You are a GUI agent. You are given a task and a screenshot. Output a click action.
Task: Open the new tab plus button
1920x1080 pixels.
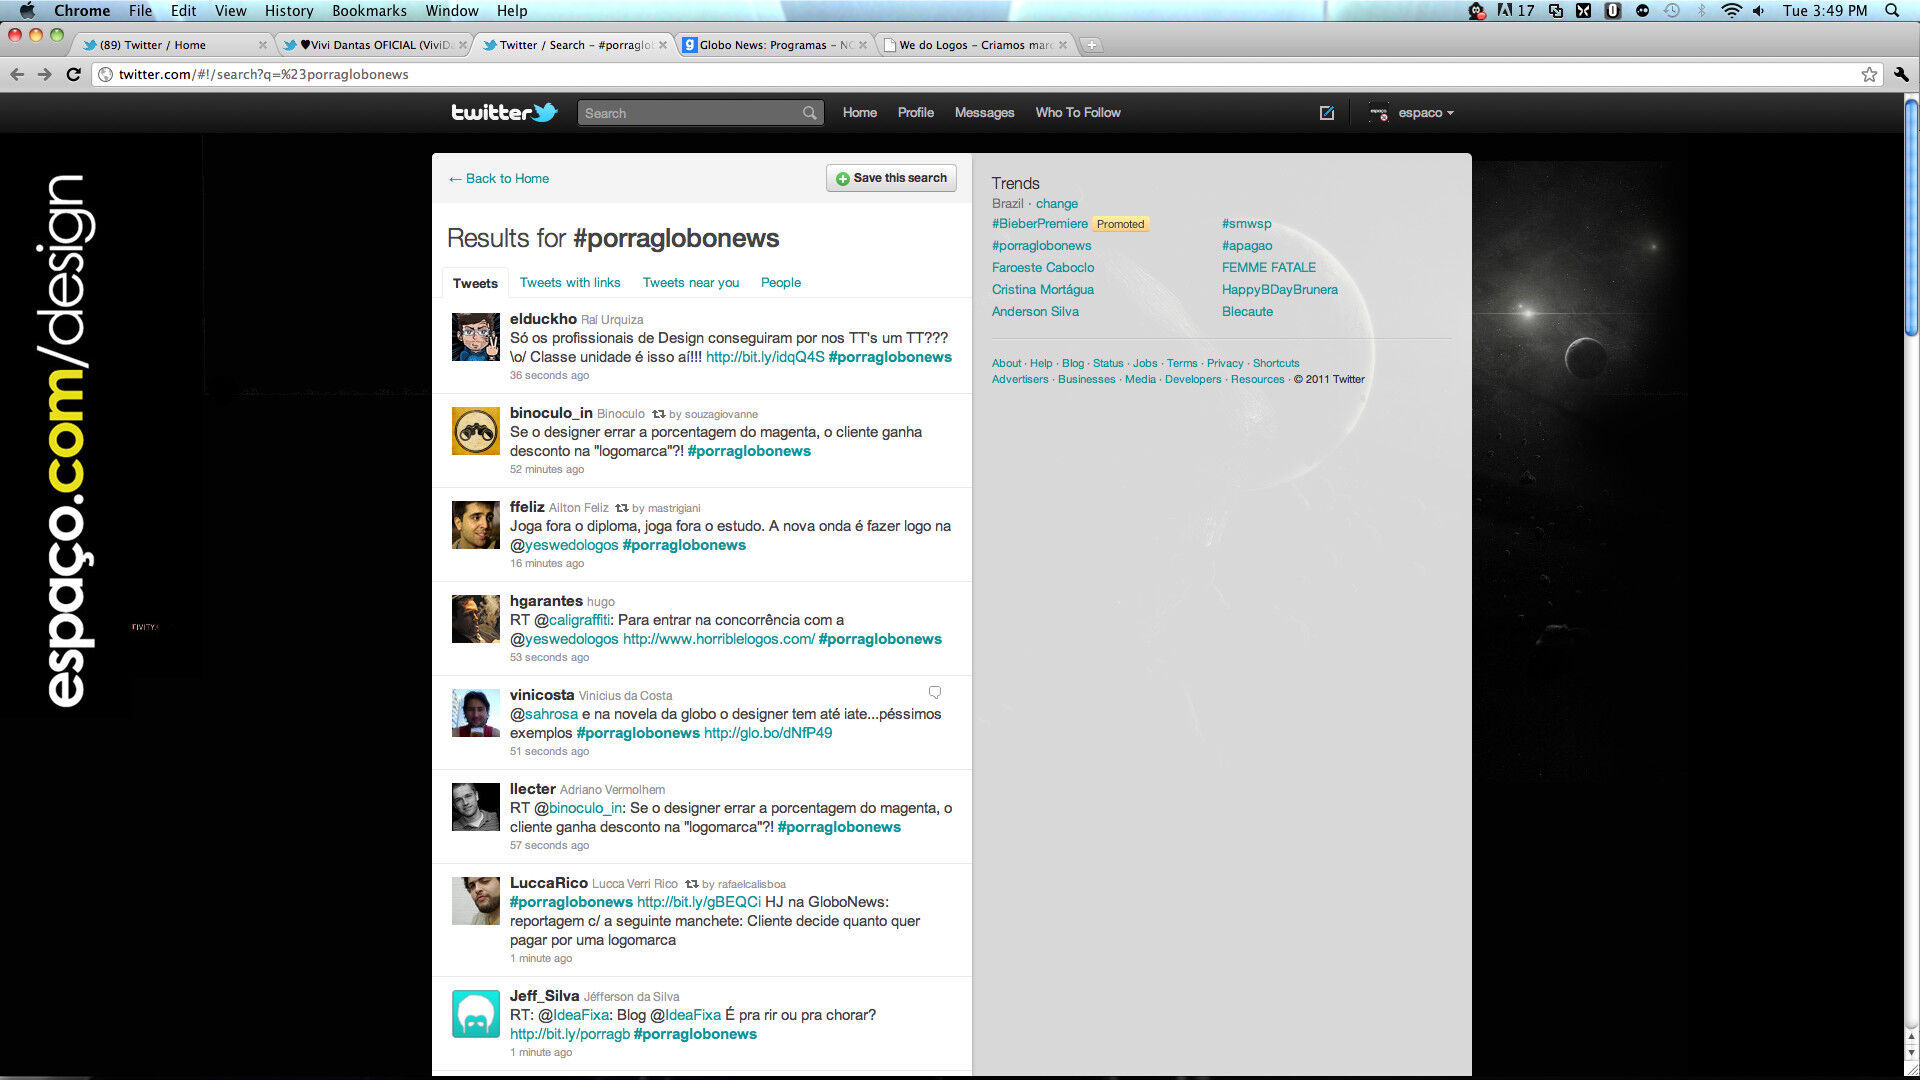pyautogui.click(x=1092, y=45)
